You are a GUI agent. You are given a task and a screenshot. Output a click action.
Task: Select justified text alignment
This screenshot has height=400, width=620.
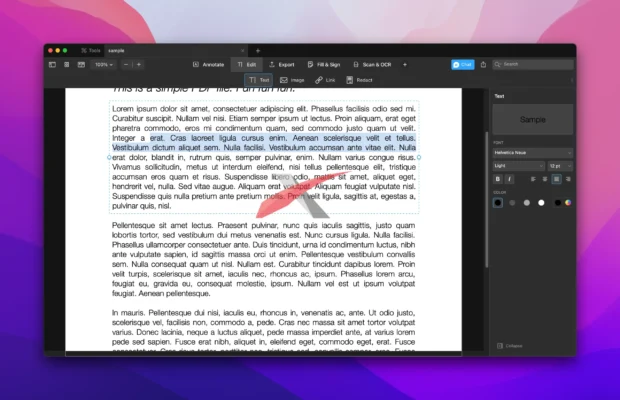click(556, 179)
